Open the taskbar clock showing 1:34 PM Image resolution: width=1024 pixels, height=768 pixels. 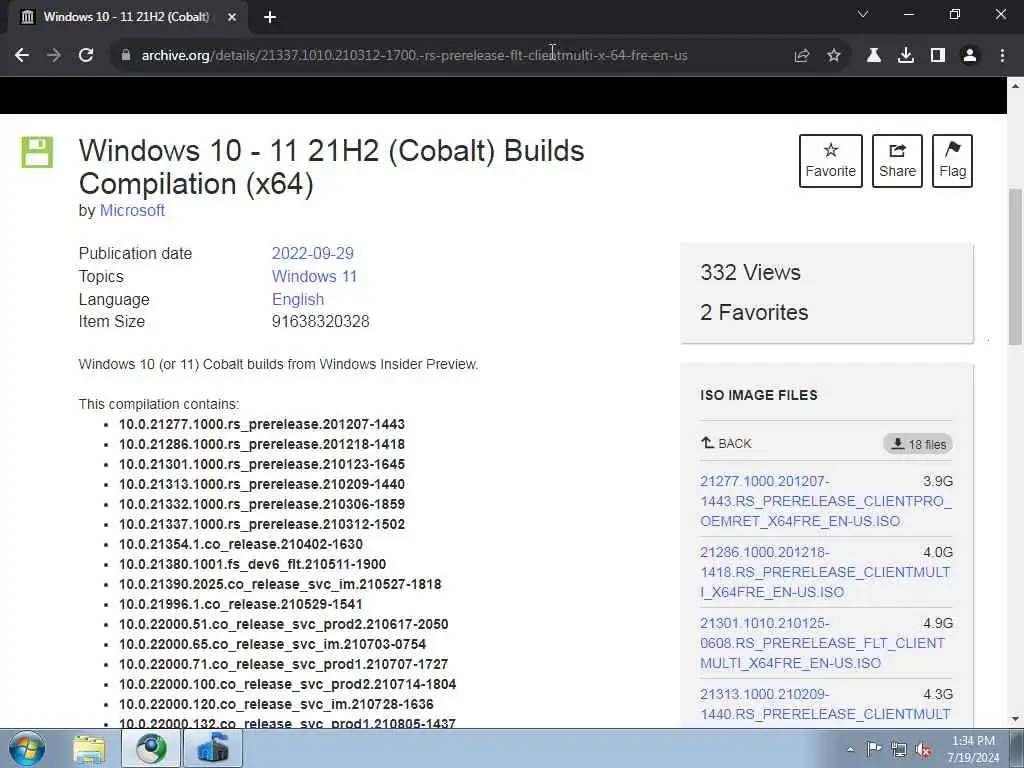tap(973, 749)
